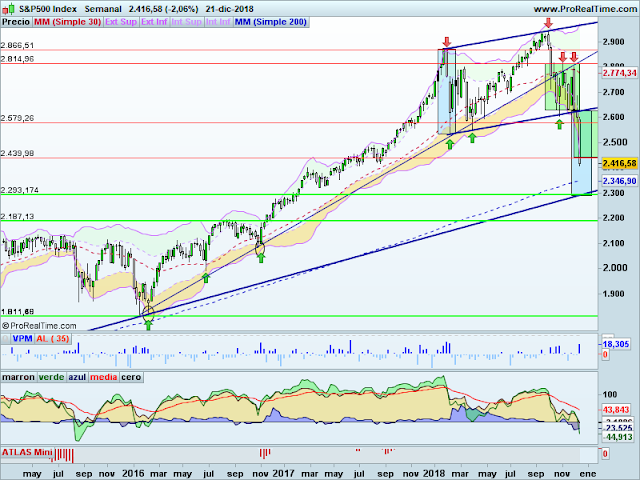Click the yellow 2.416,58 current price tag

click(x=619, y=164)
